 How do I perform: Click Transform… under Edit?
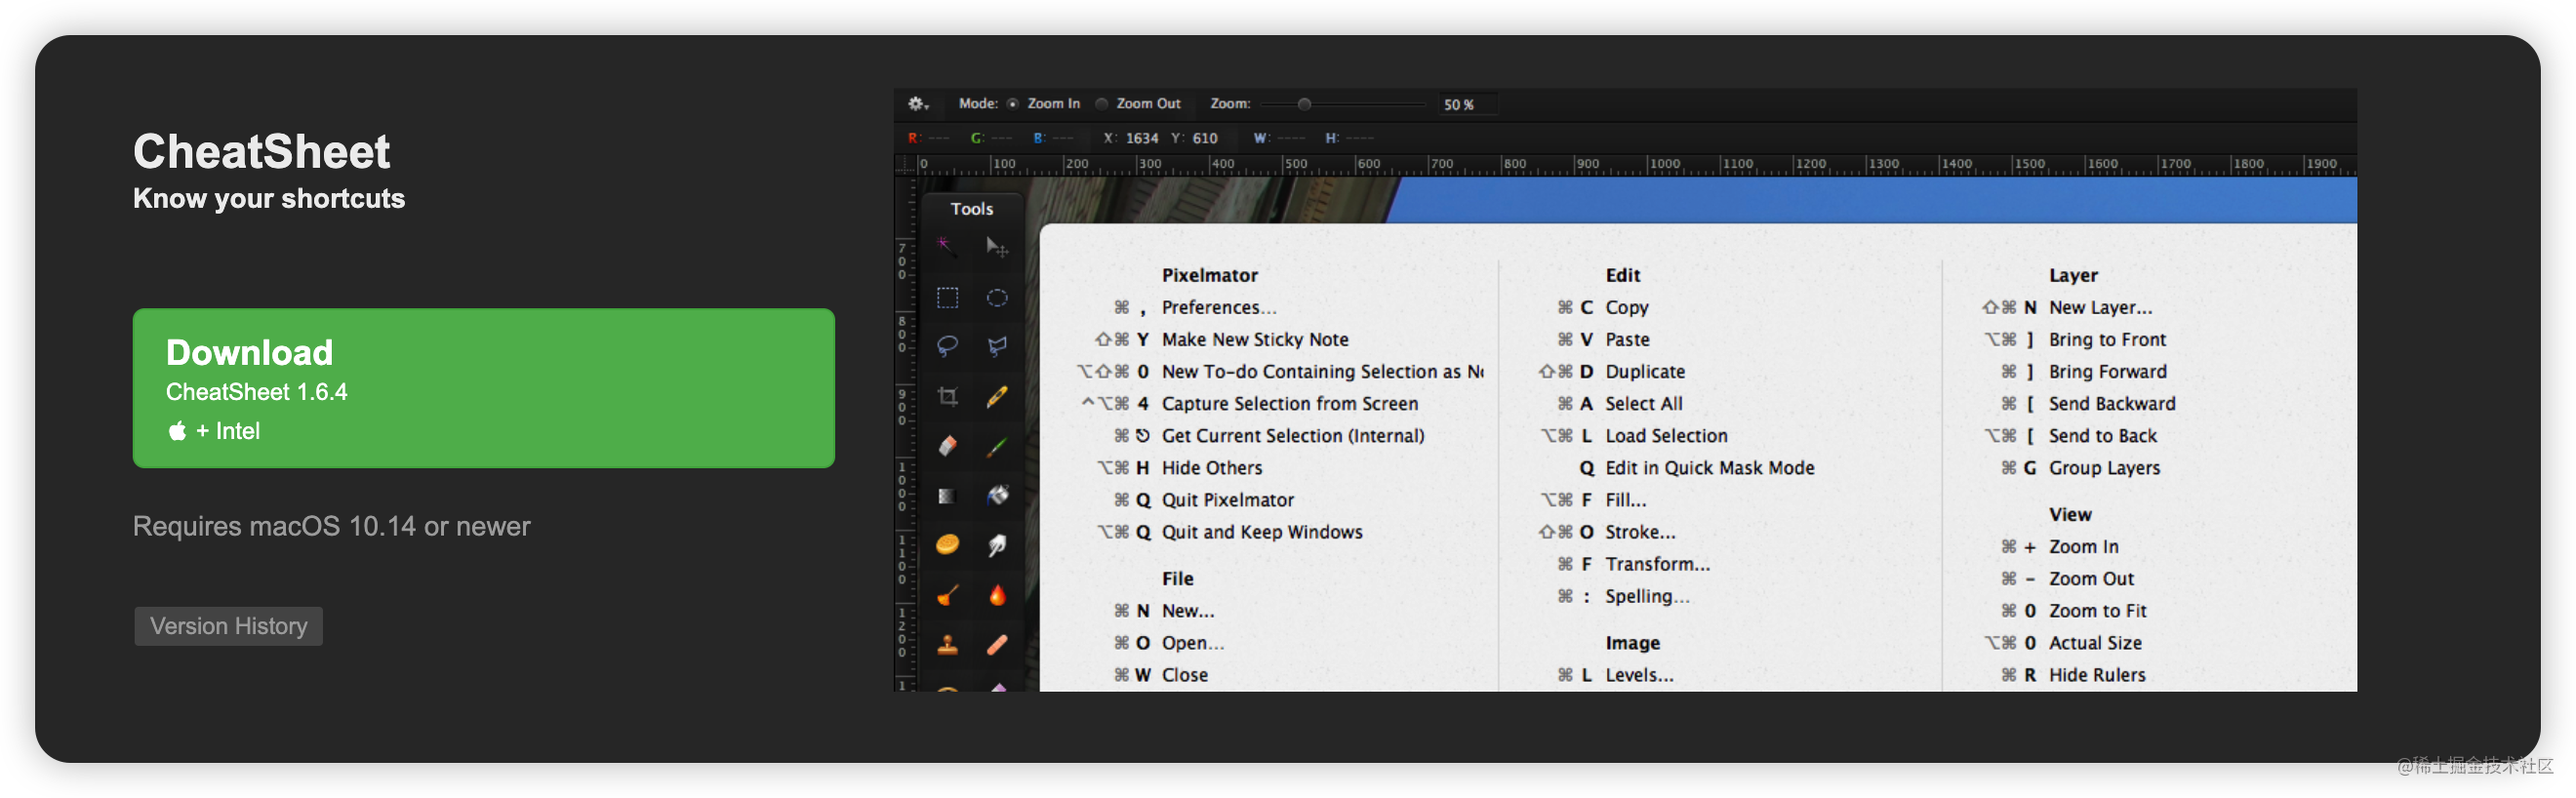tap(1657, 563)
